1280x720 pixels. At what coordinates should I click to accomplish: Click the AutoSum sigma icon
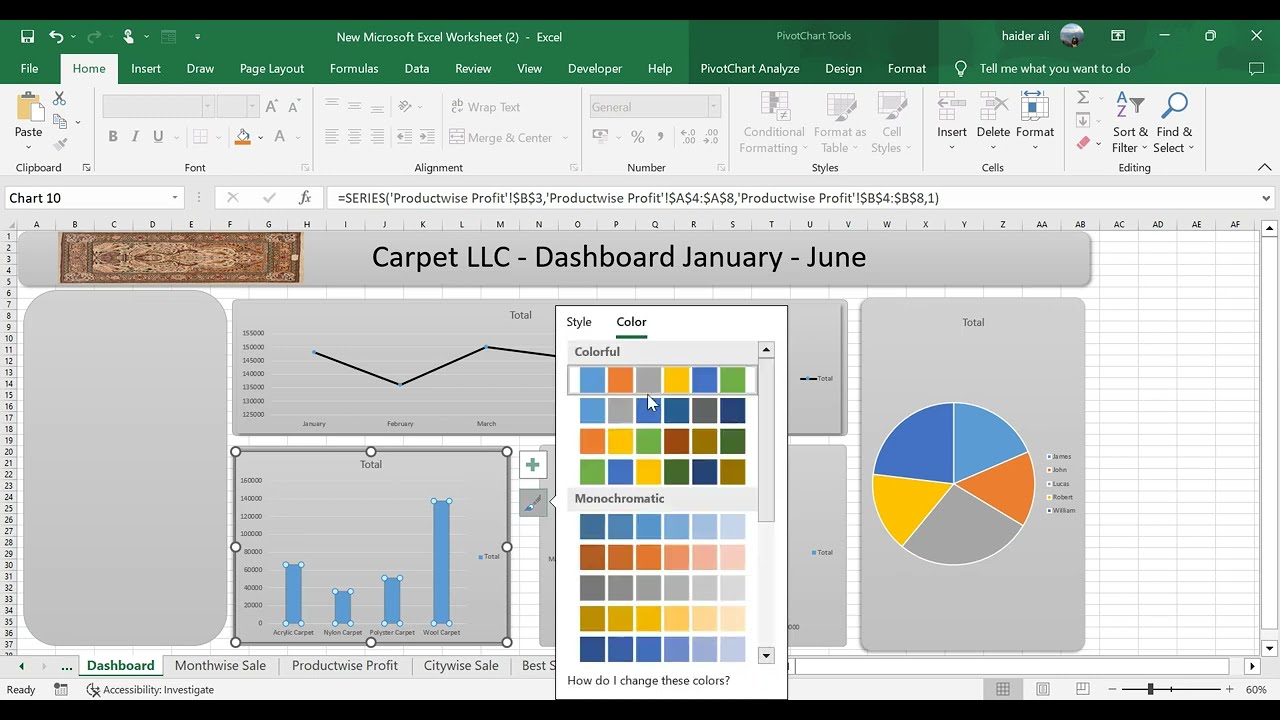pyautogui.click(x=1083, y=98)
